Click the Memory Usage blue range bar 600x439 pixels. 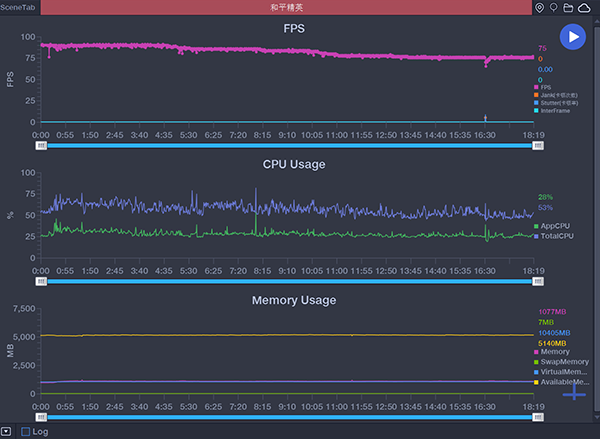[290, 417]
